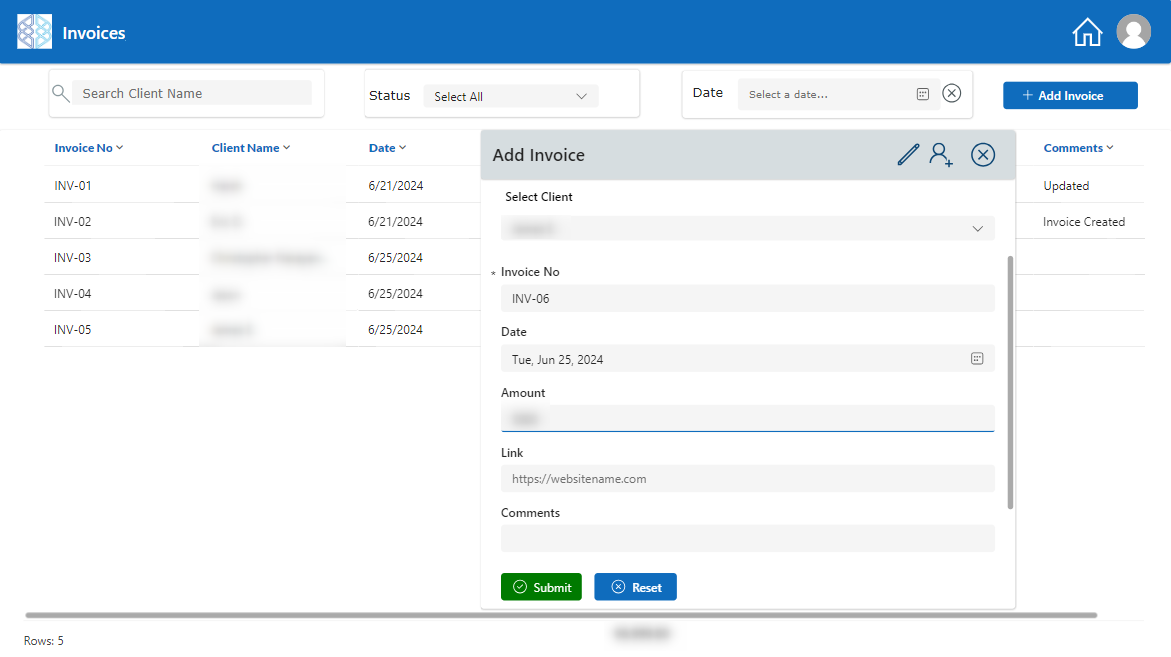
Task: Click the horizontal scrollbar at bottom
Action: pyautogui.click(x=560, y=615)
